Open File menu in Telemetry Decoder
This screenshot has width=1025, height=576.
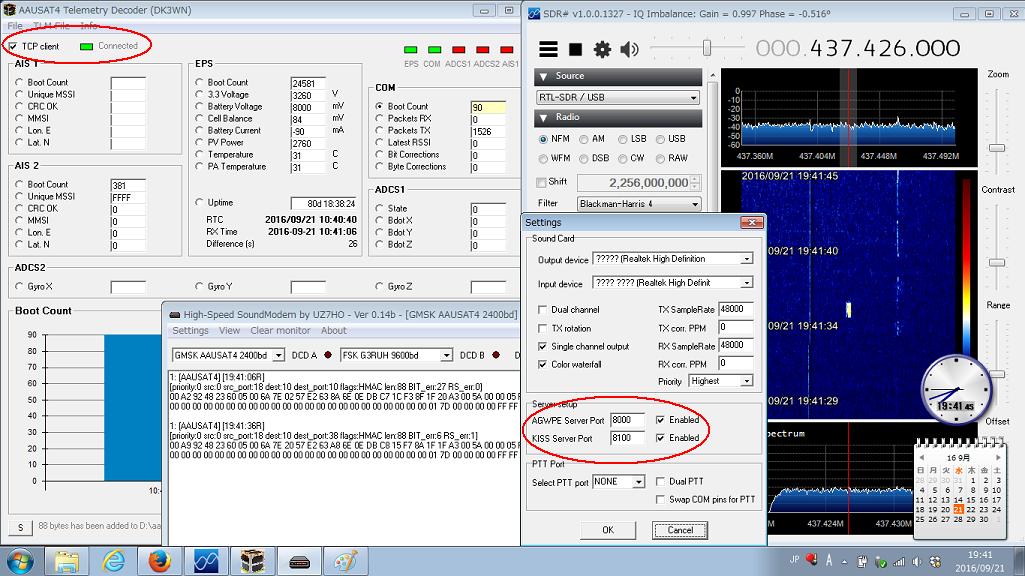click(x=14, y=26)
